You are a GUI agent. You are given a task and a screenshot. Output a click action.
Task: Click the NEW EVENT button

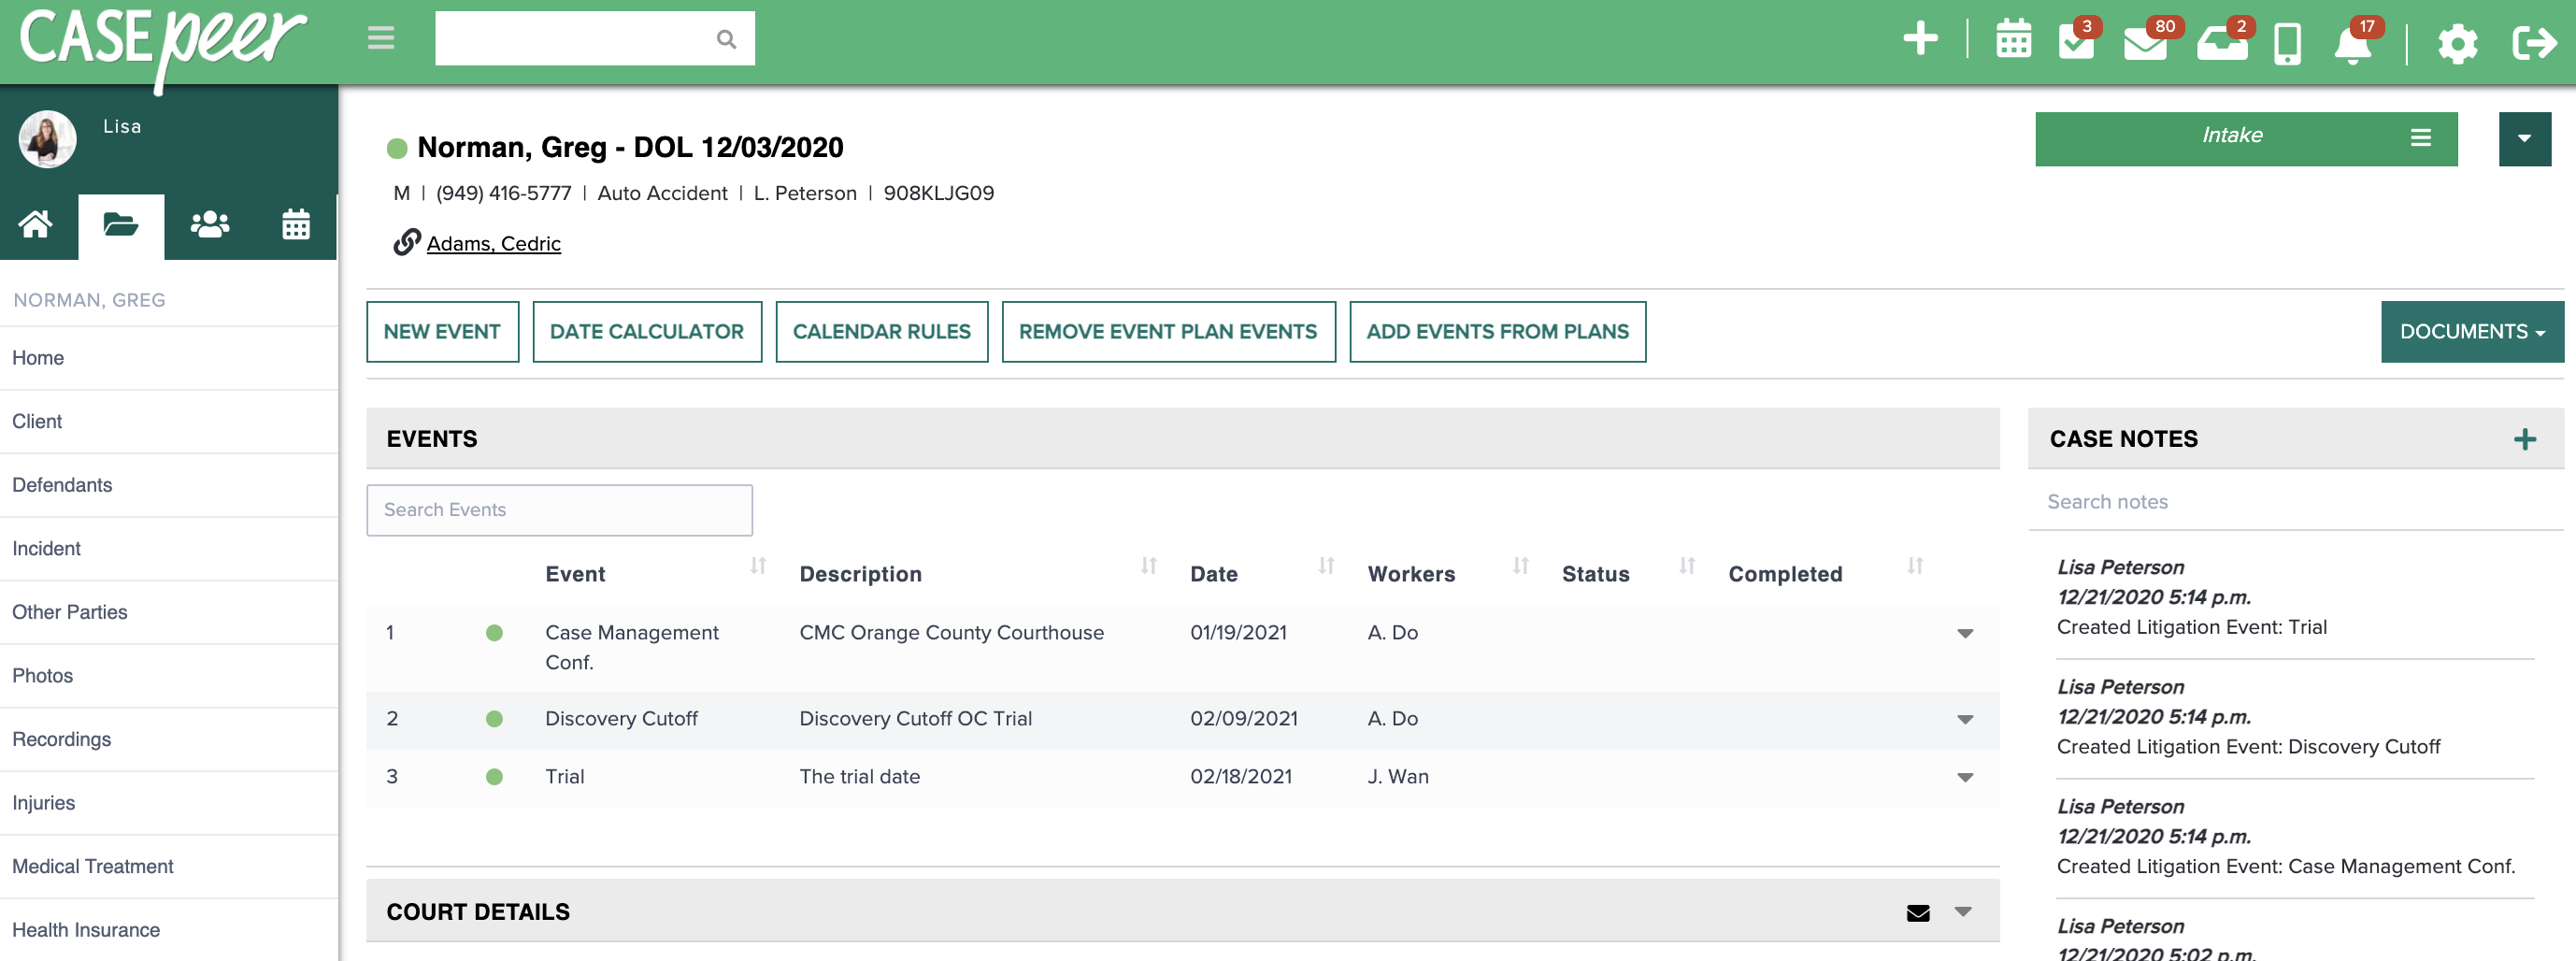[x=442, y=331]
